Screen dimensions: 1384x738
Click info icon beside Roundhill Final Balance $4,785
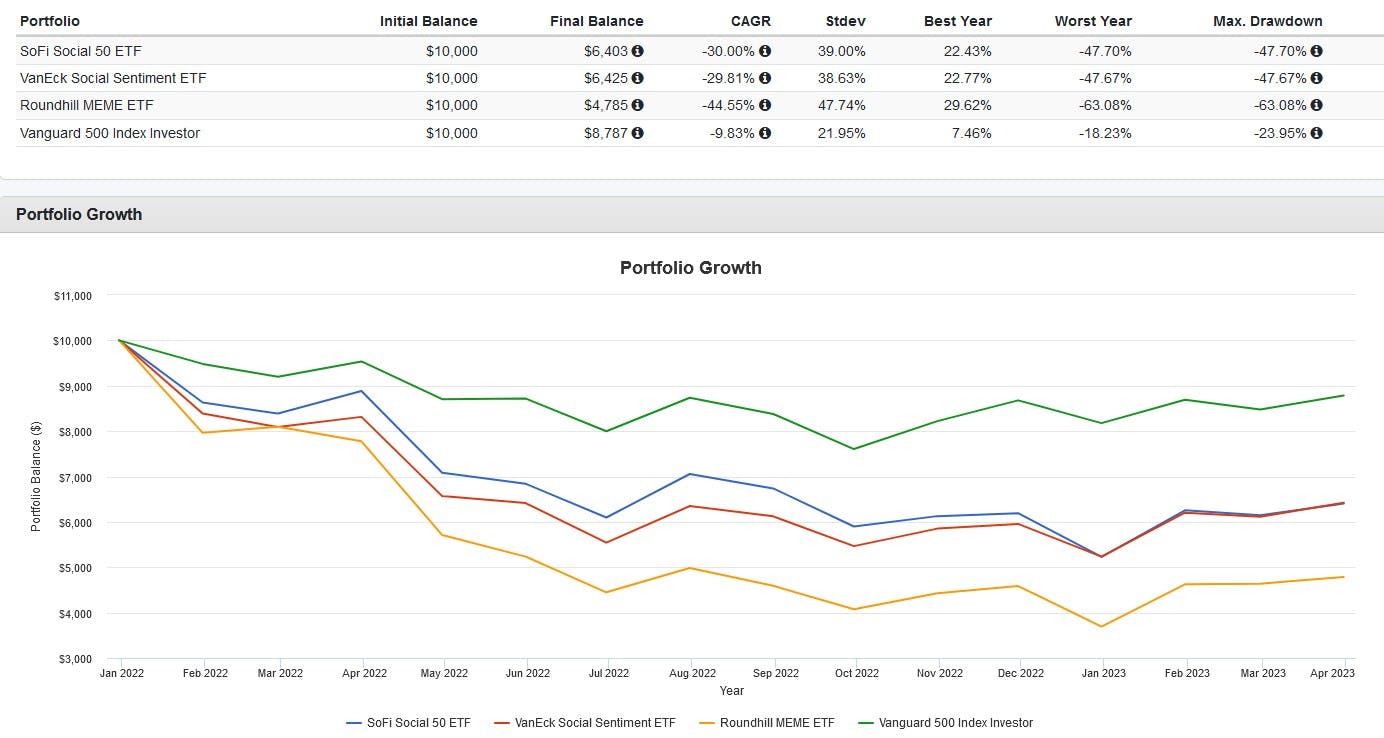pos(638,105)
